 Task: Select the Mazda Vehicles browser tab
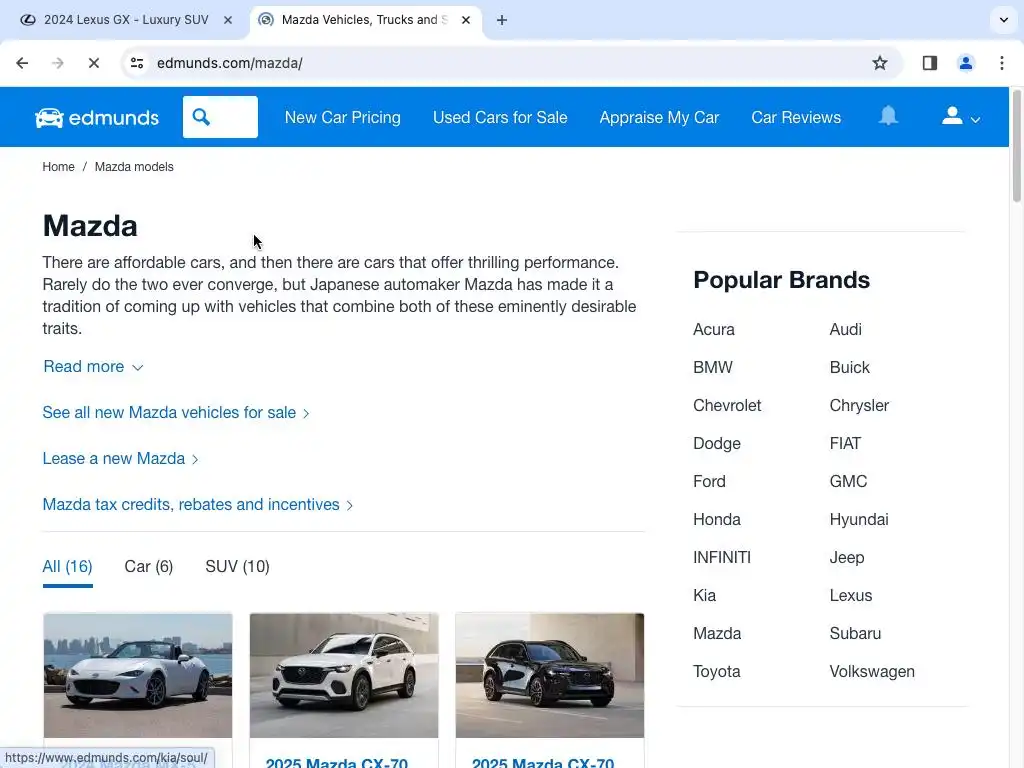(366, 20)
